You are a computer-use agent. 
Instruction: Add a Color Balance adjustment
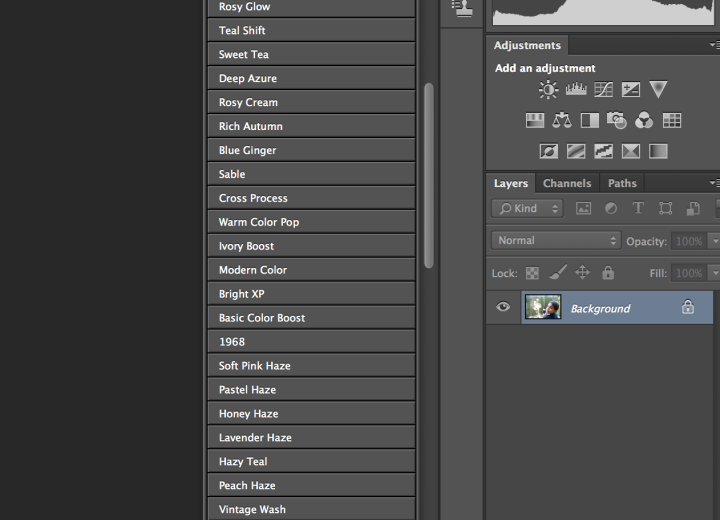tap(562, 120)
